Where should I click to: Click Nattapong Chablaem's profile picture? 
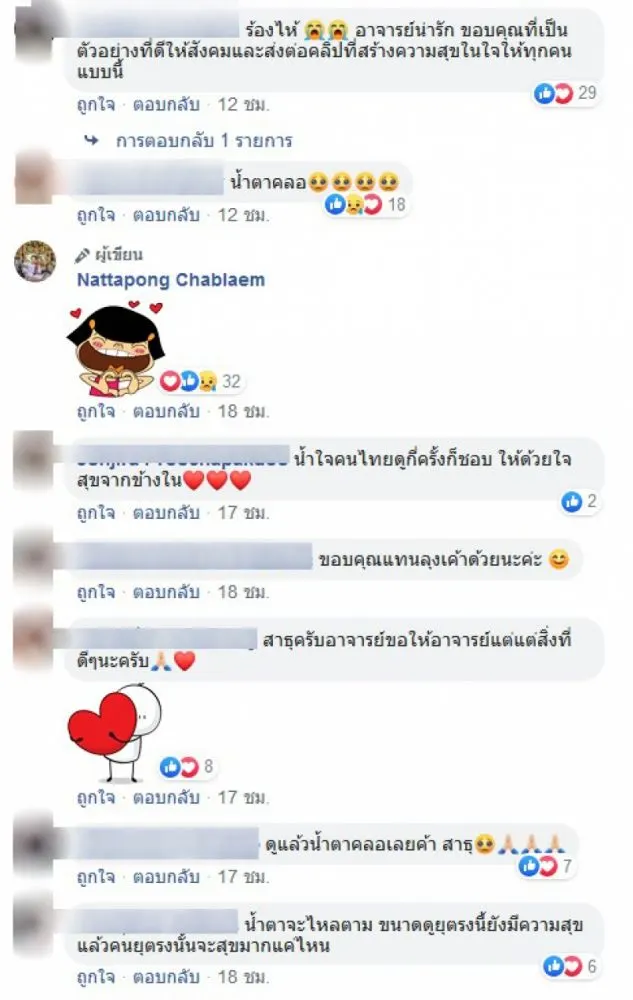click(34, 261)
